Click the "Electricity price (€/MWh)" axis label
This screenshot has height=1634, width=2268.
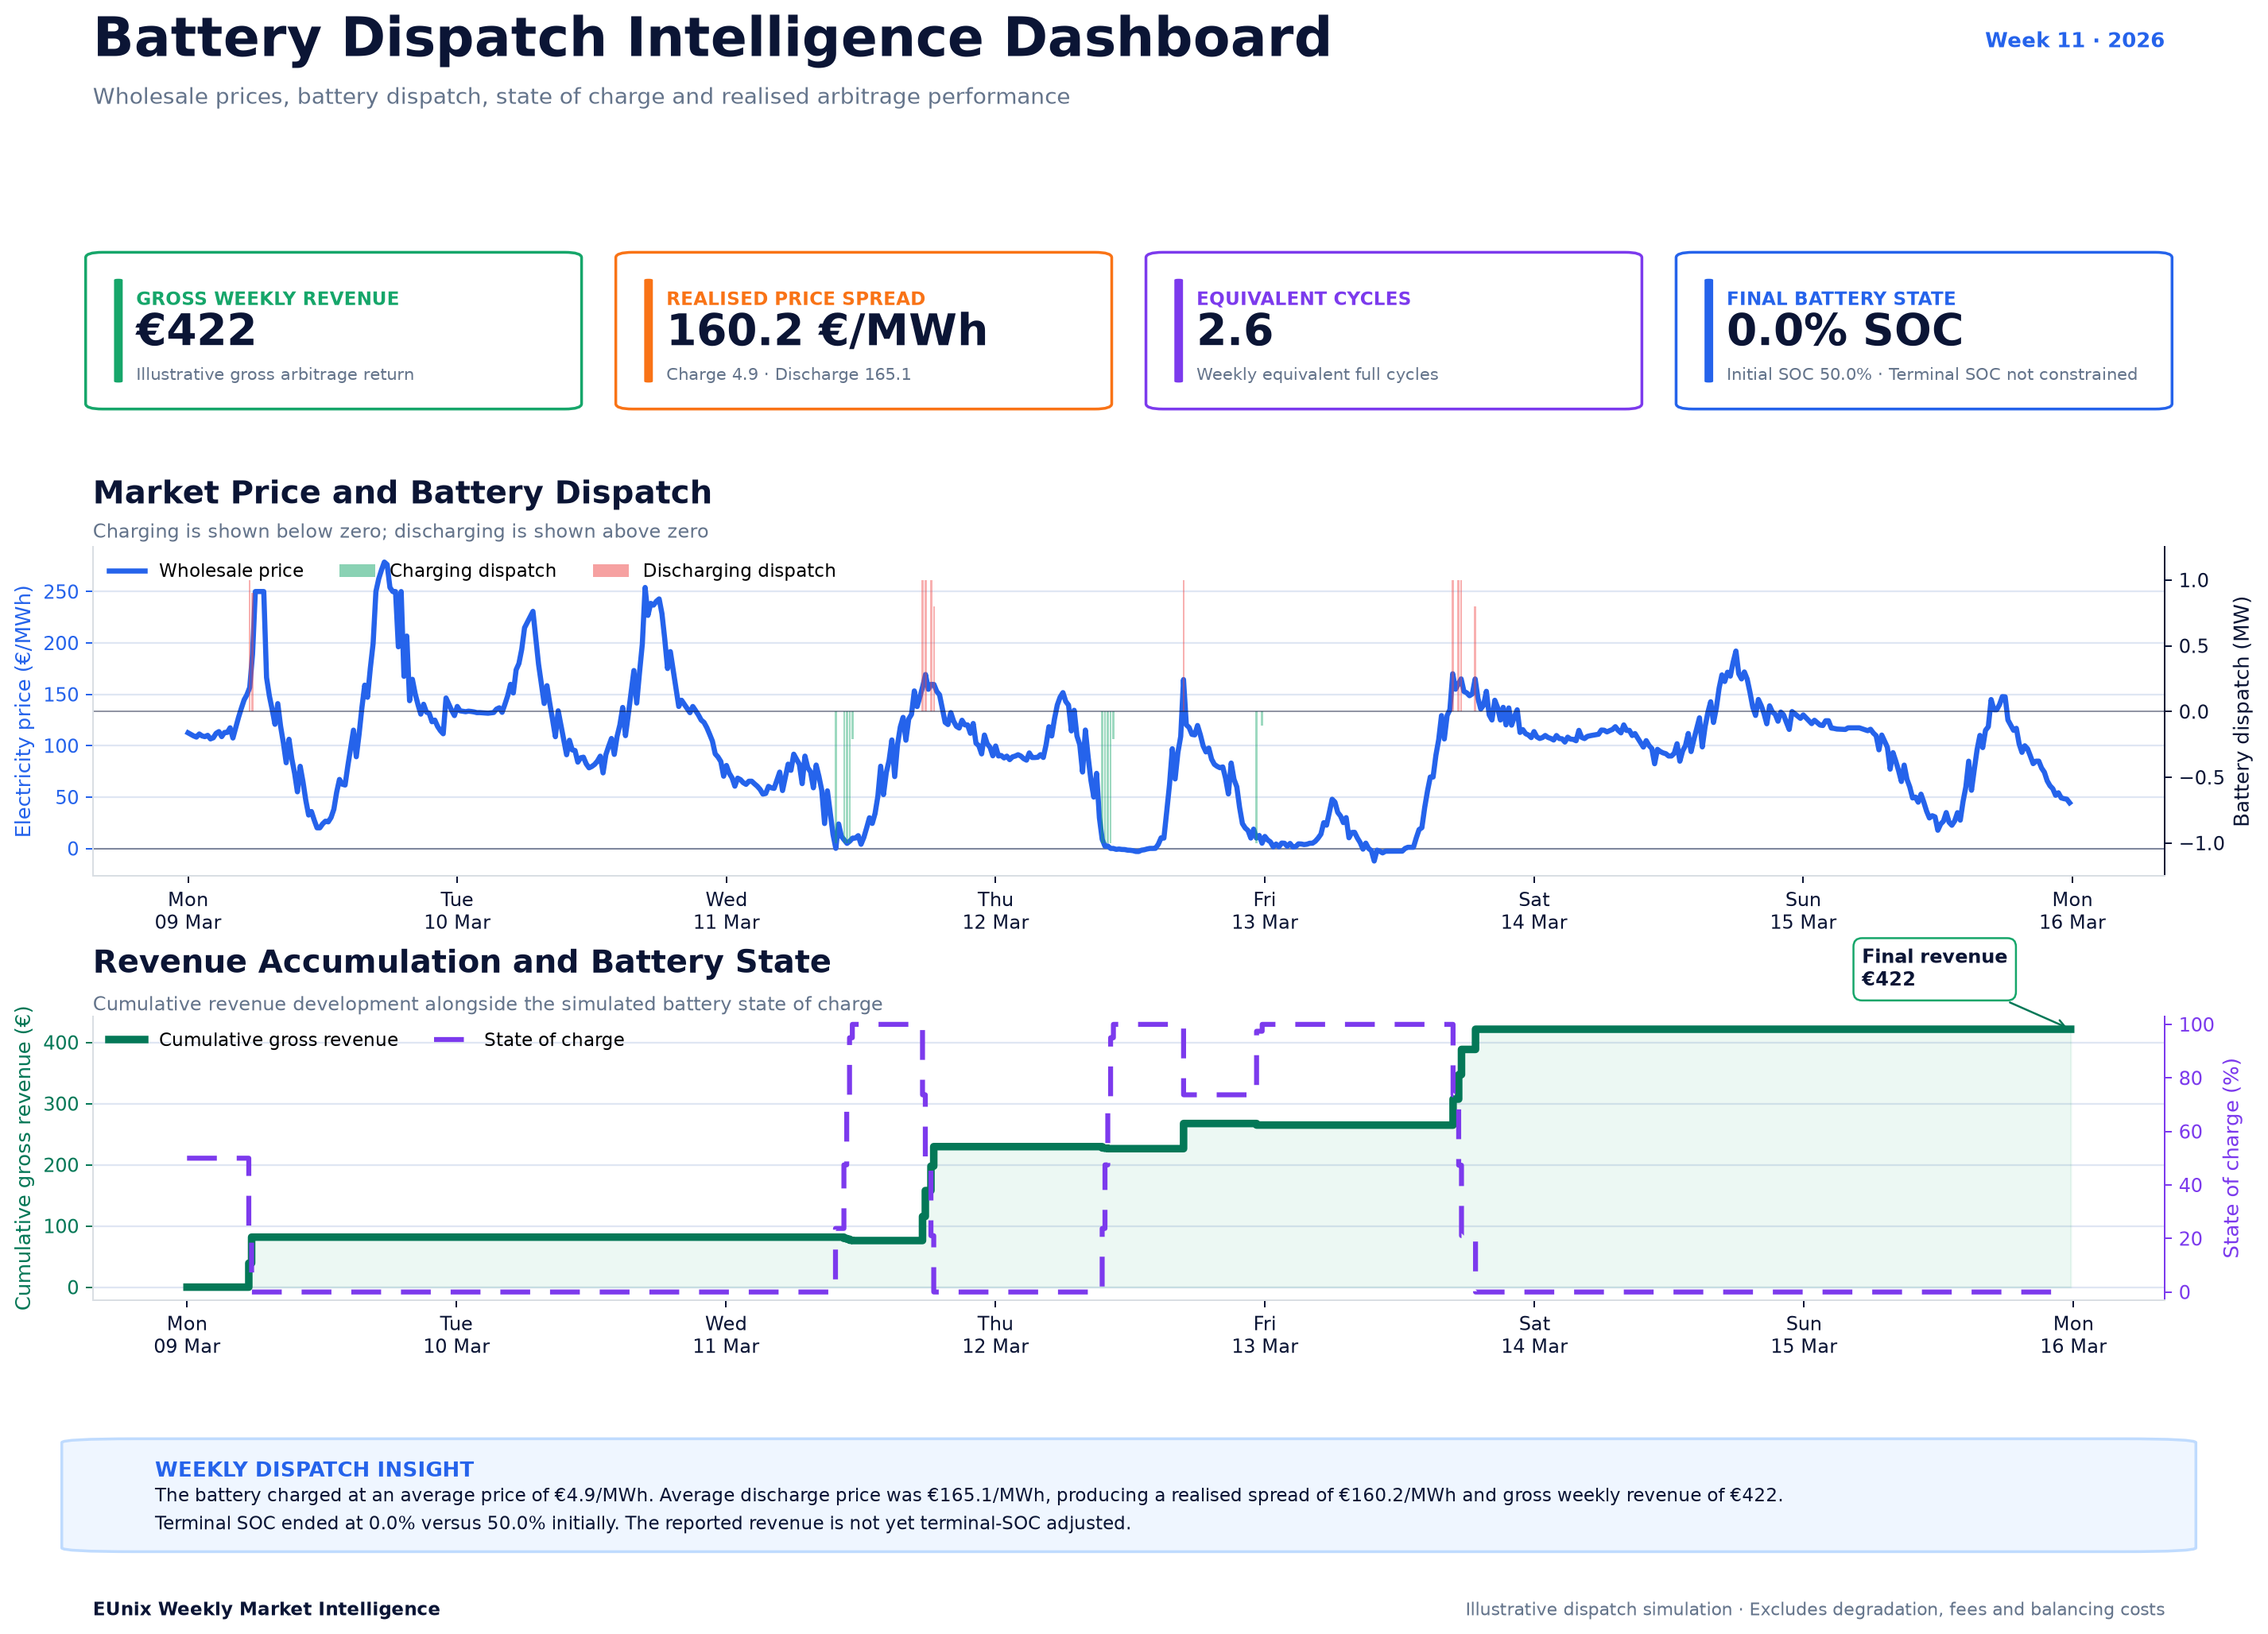tap(23, 711)
